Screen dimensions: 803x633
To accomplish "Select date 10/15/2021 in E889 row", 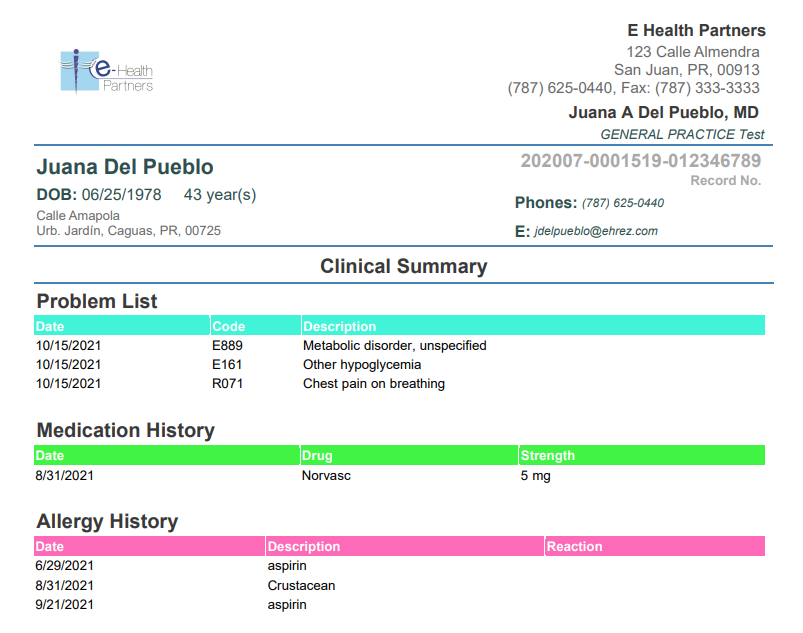I will (68, 346).
